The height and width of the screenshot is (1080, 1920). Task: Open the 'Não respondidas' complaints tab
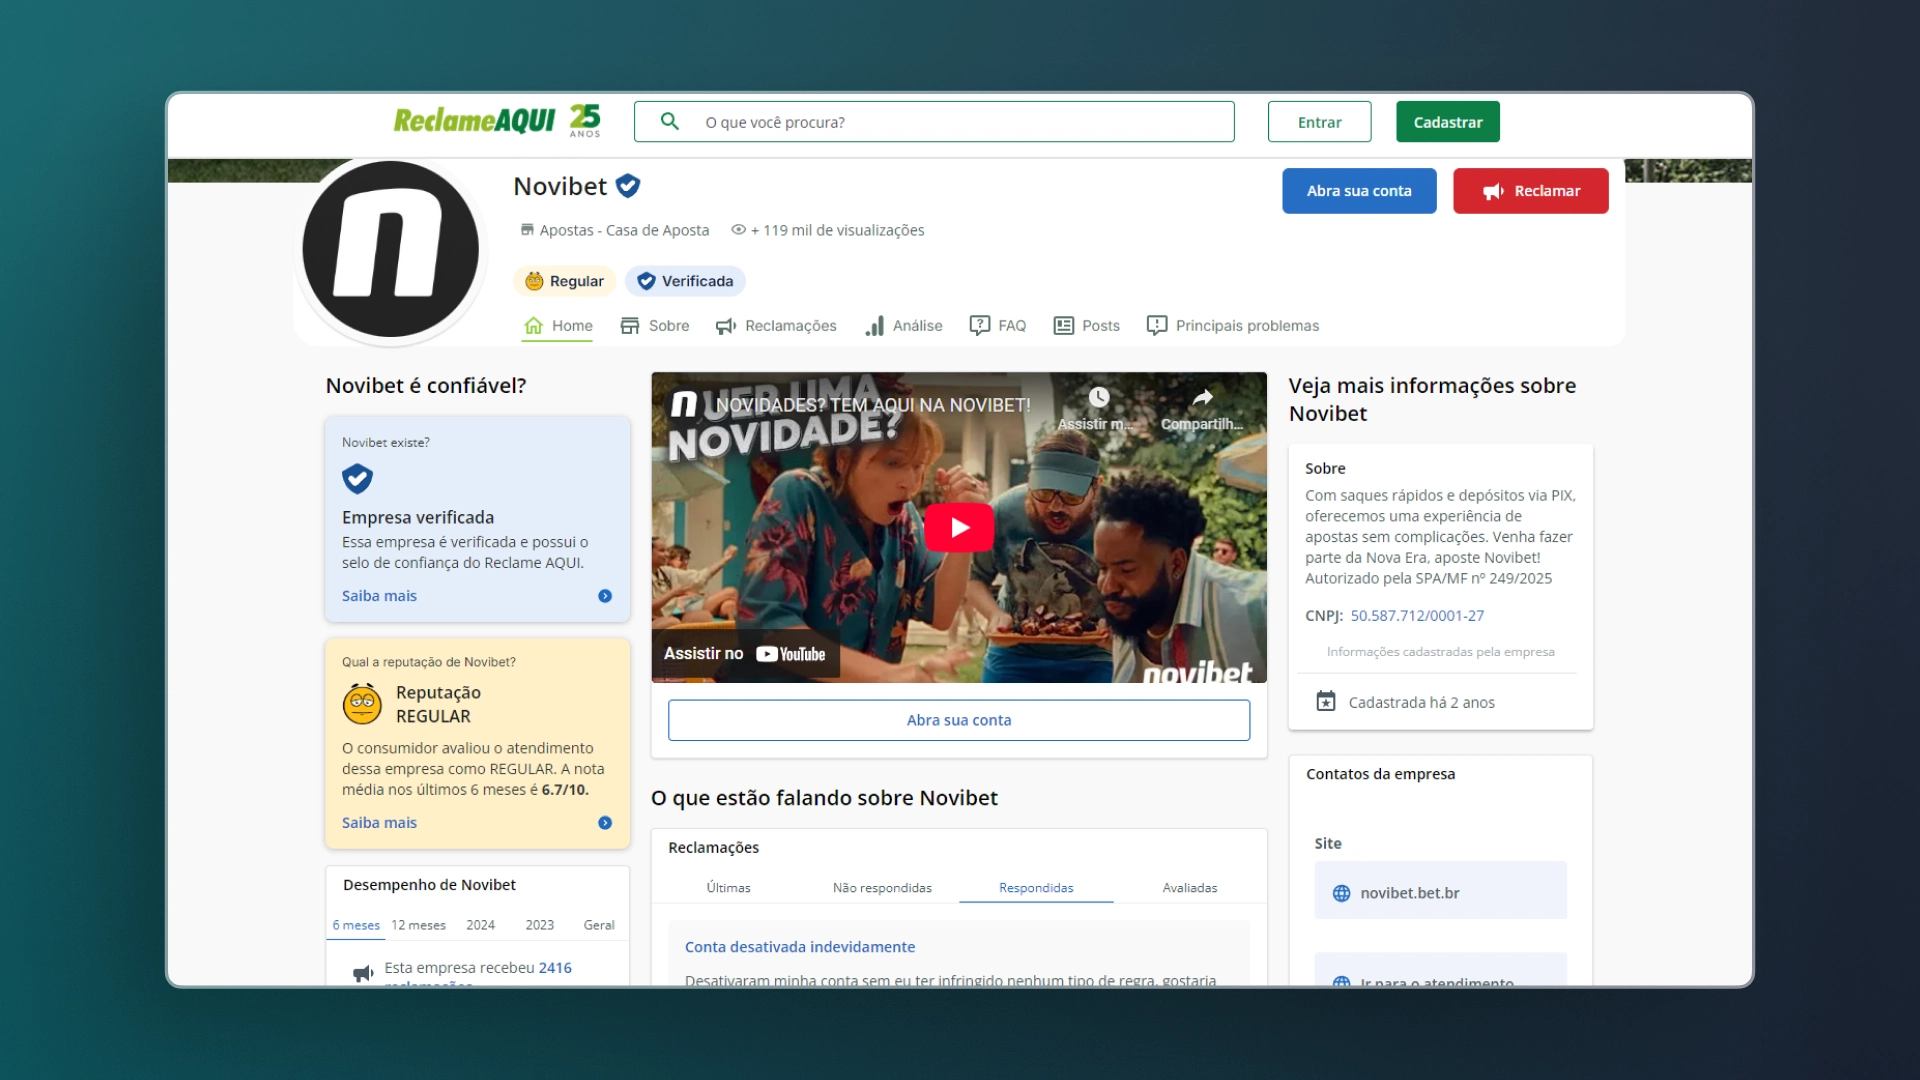point(882,888)
